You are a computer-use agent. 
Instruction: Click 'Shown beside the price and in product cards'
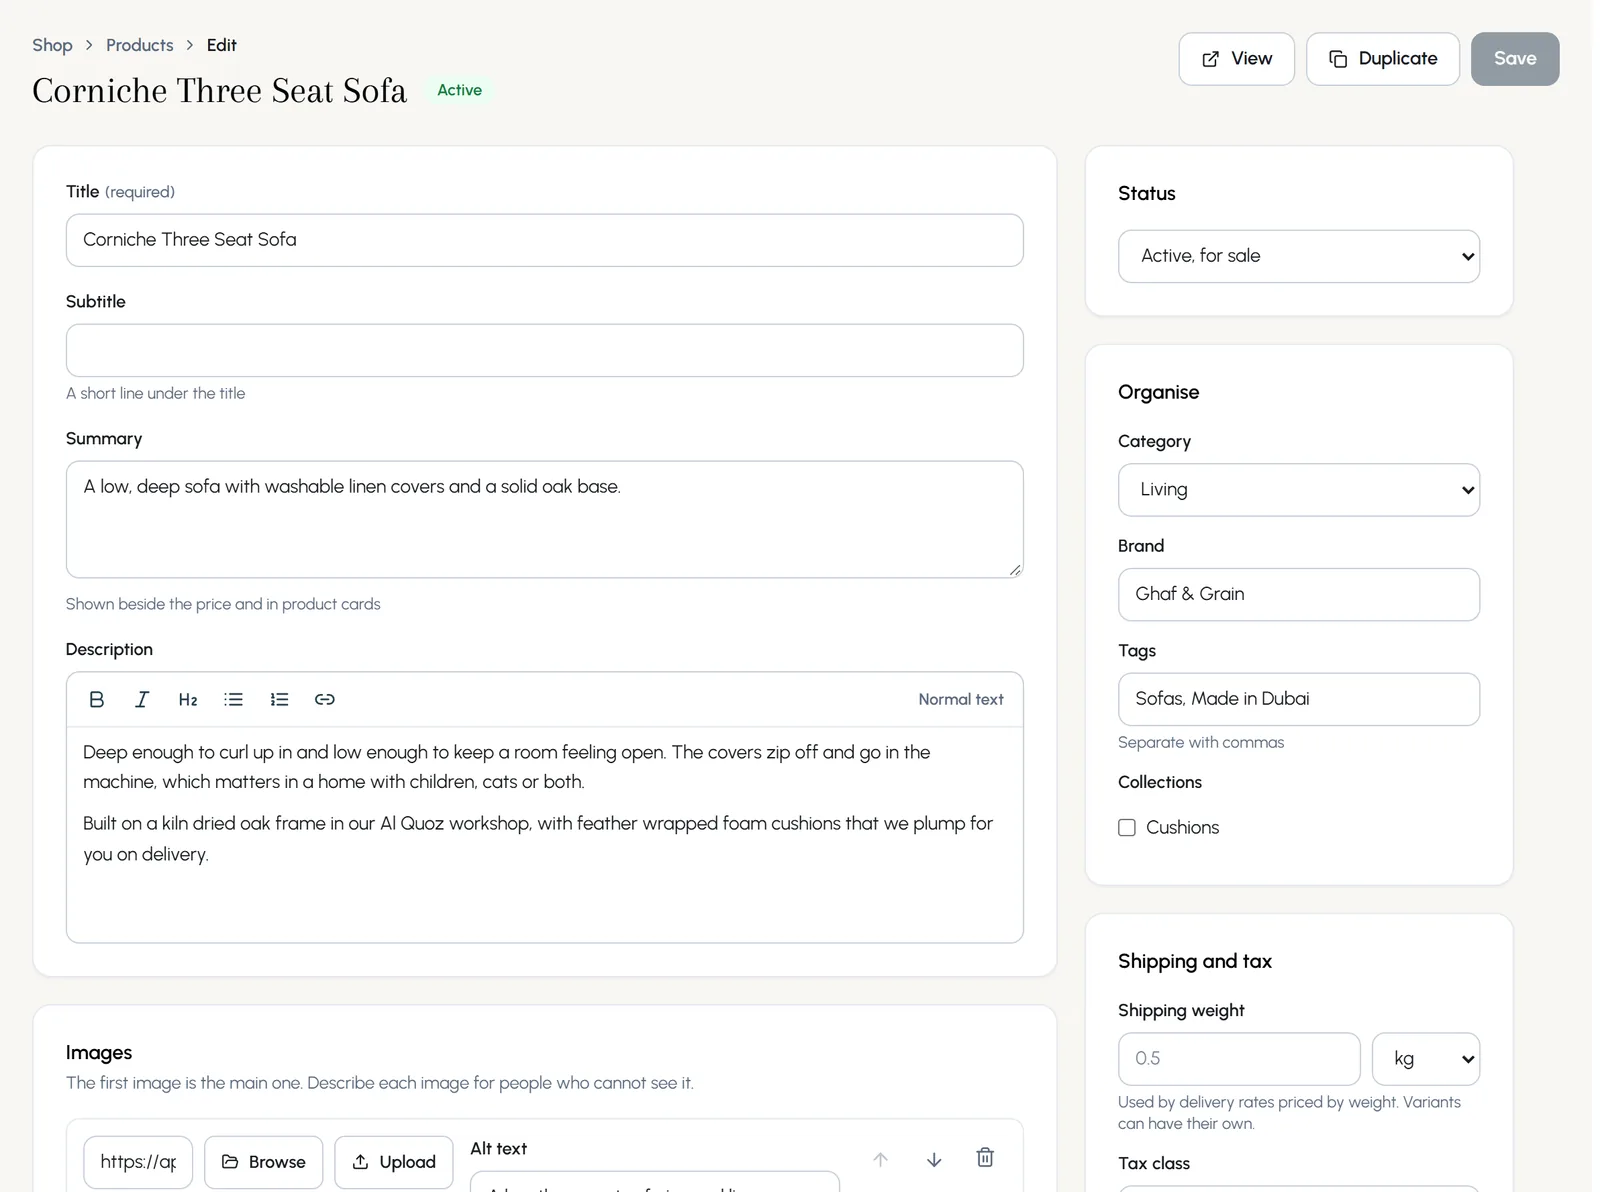[x=223, y=604]
